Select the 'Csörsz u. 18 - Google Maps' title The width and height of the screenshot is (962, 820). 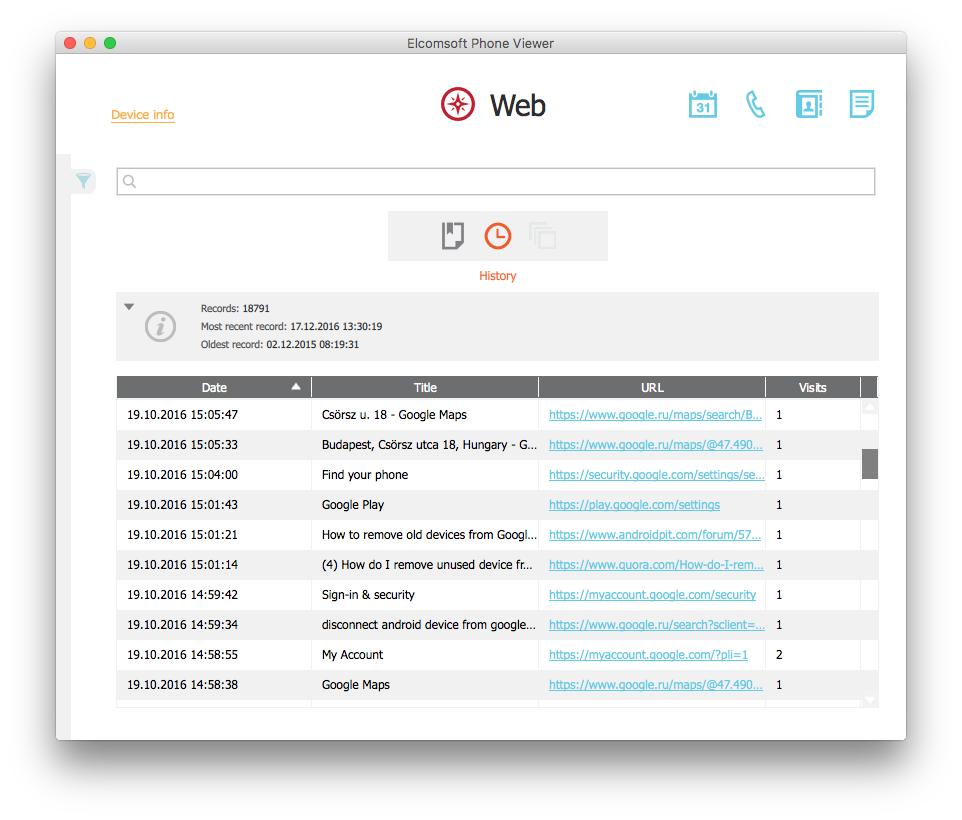click(x=394, y=415)
